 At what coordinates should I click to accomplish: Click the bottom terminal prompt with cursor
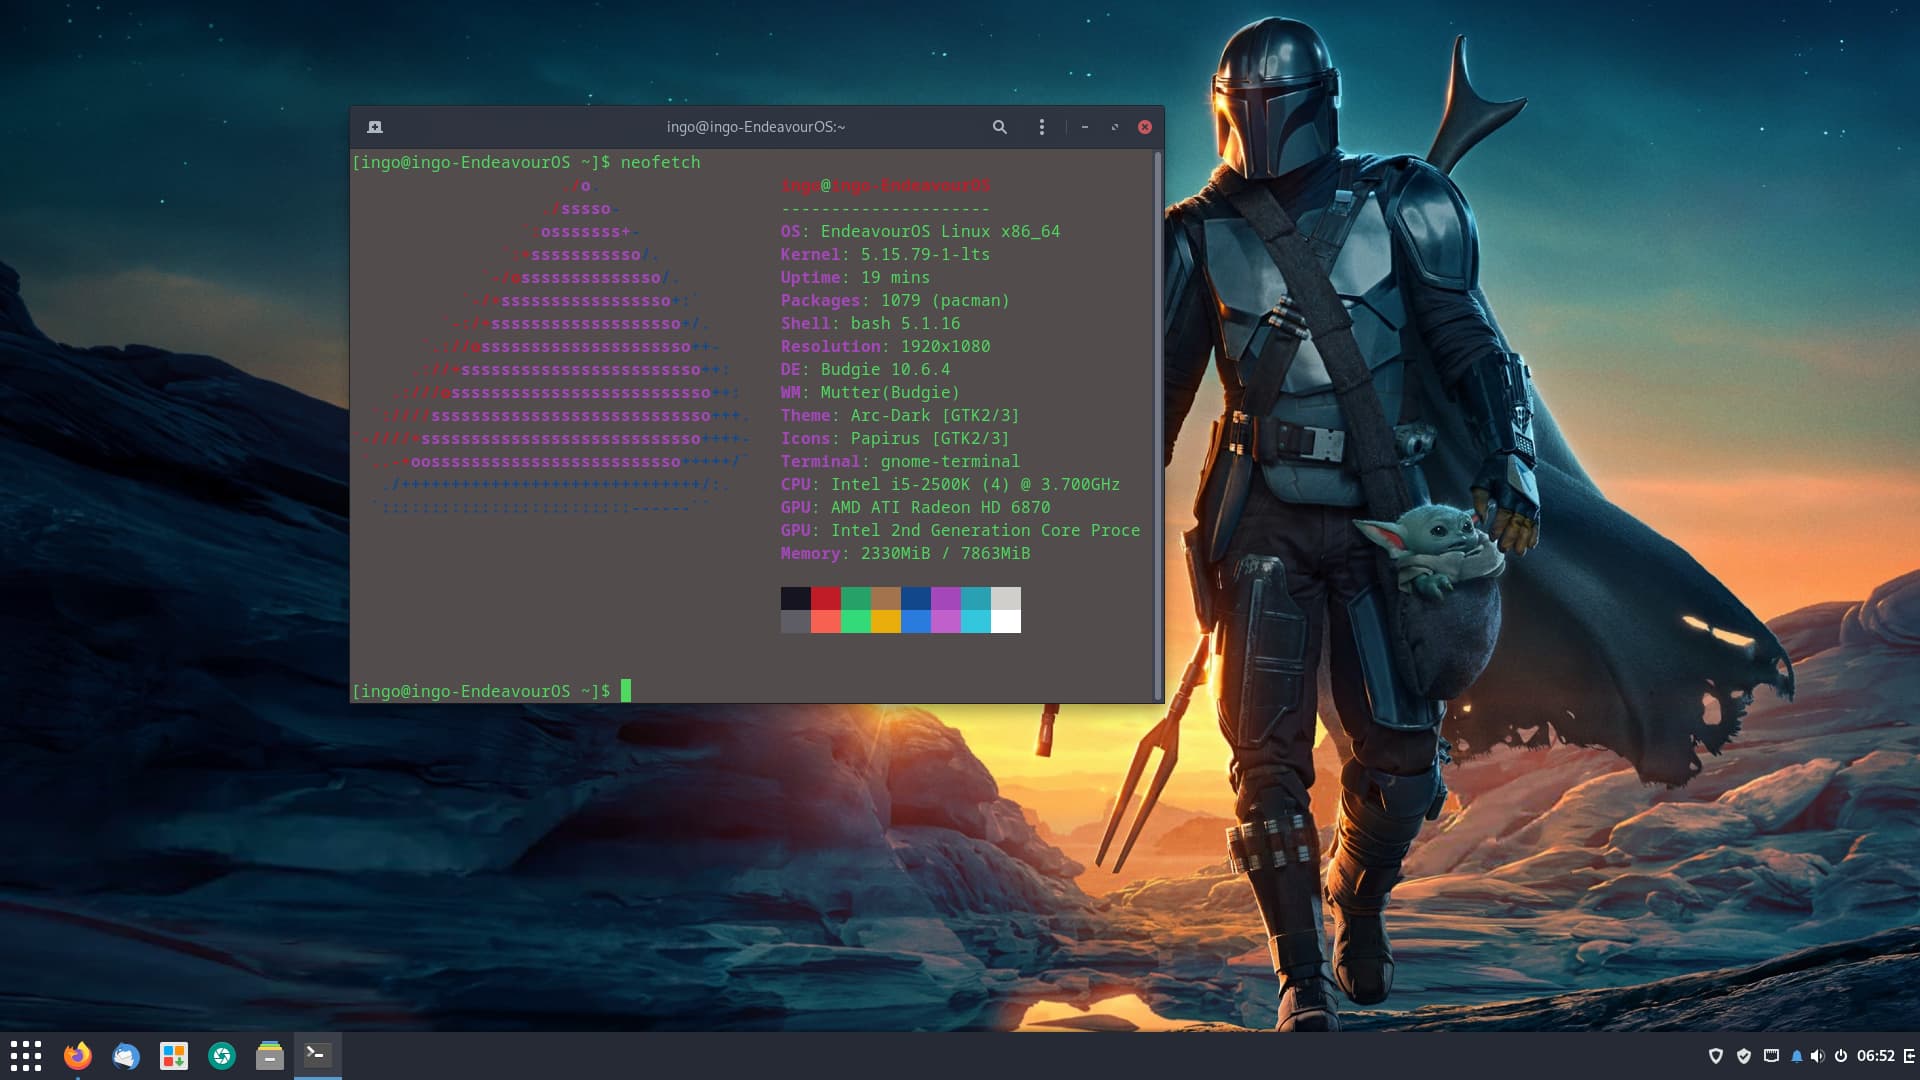coord(491,691)
